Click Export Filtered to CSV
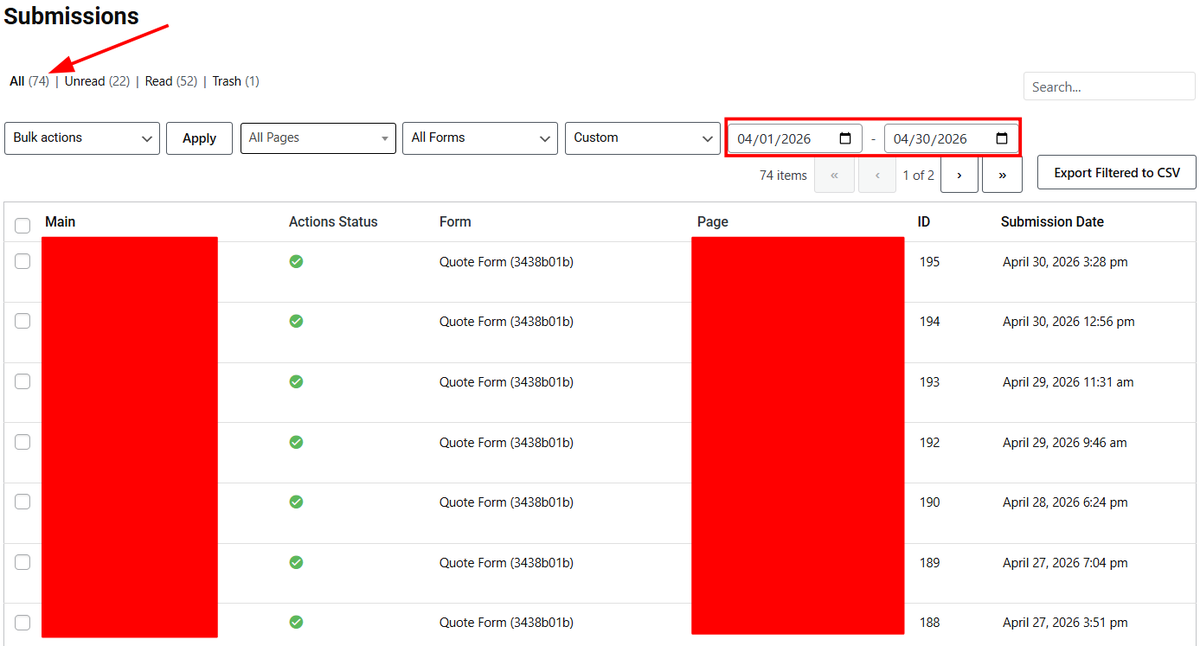The width and height of the screenshot is (1200, 646). 1117,173
